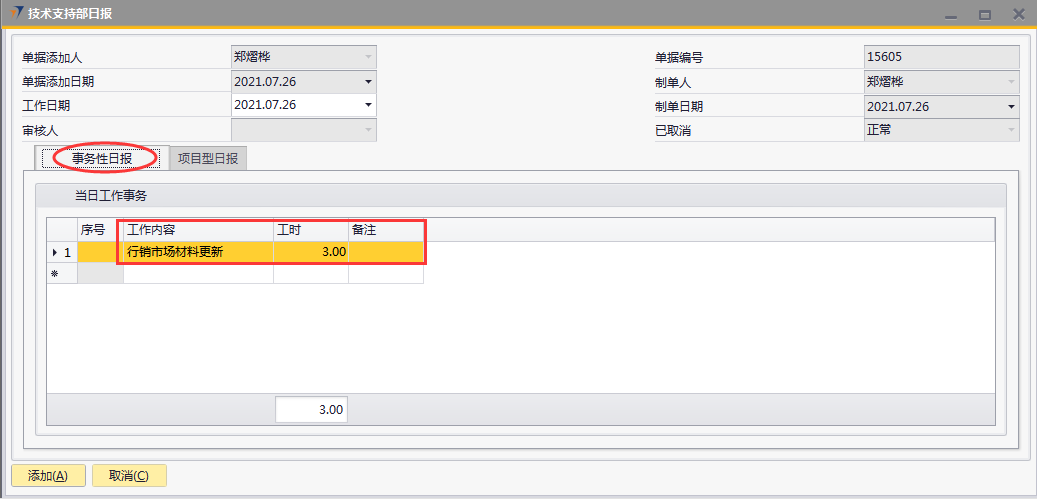Open the 审核人 dropdown
This screenshot has height=500, width=1037.
pos(368,130)
